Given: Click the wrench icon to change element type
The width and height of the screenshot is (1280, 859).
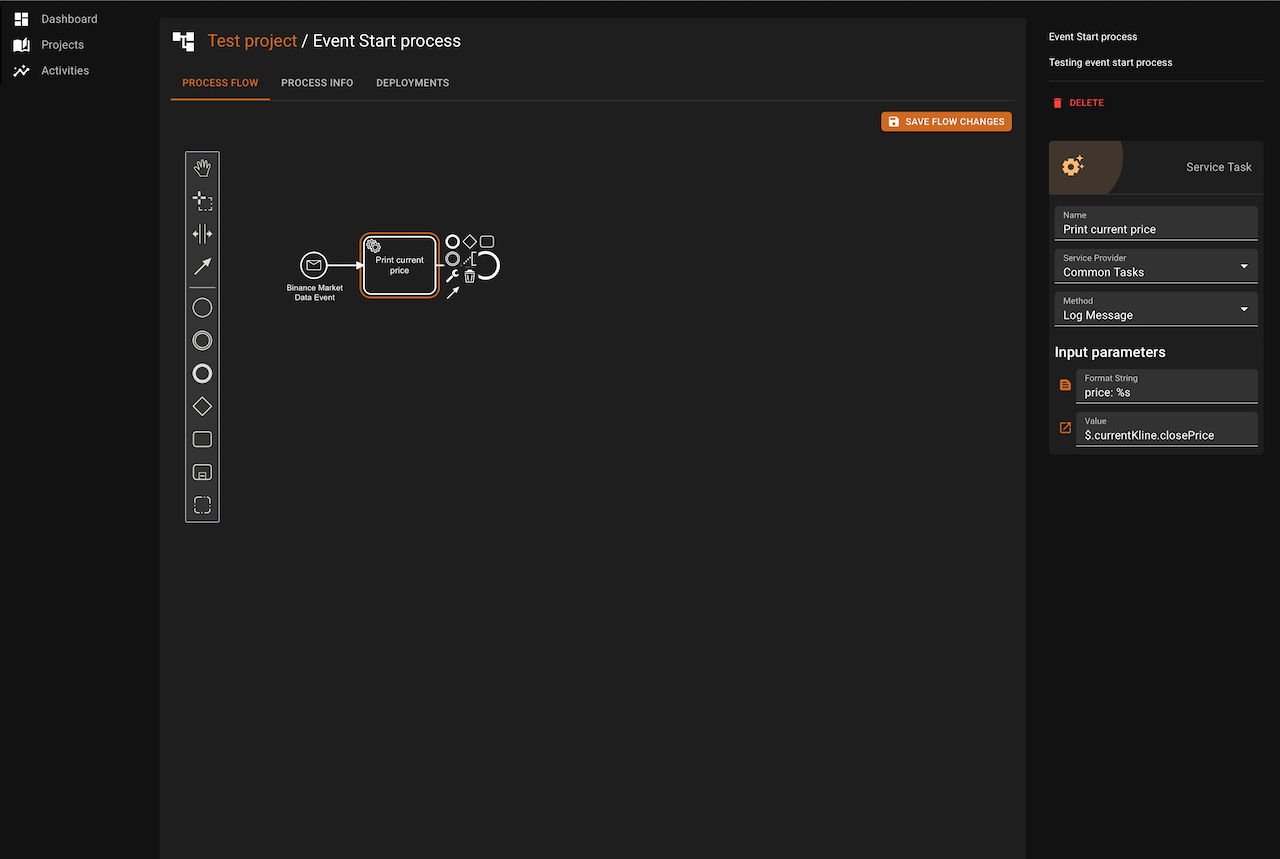Looking at the screenshot, I should (x=452, y=276).
